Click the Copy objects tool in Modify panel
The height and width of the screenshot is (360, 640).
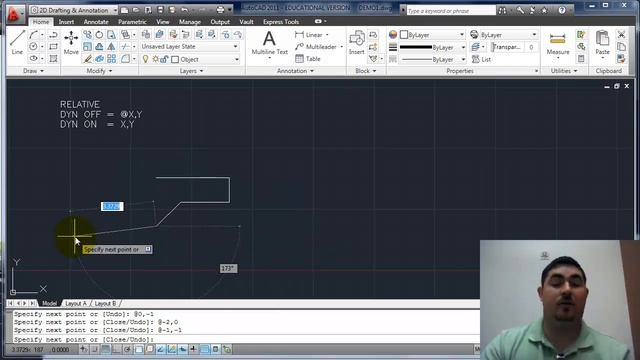(87, 35)
